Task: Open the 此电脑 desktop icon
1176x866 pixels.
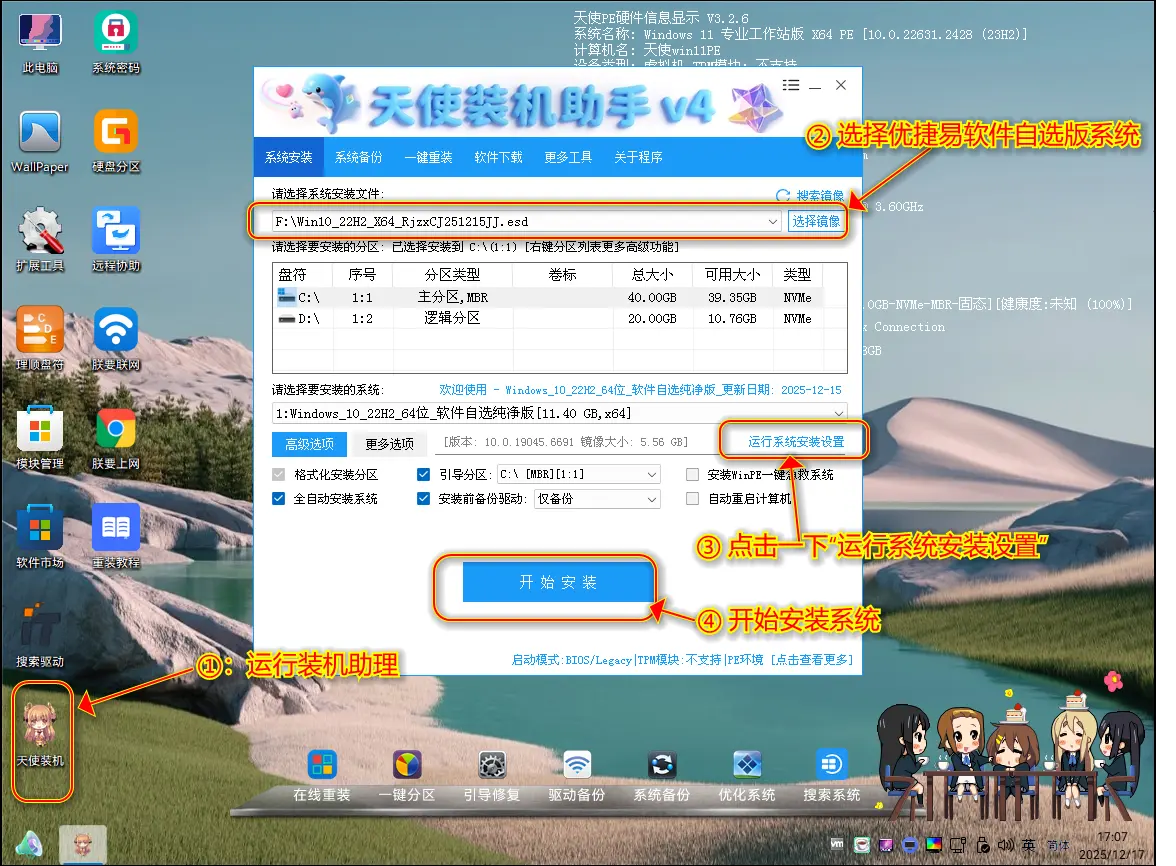Action: (40, 43)
